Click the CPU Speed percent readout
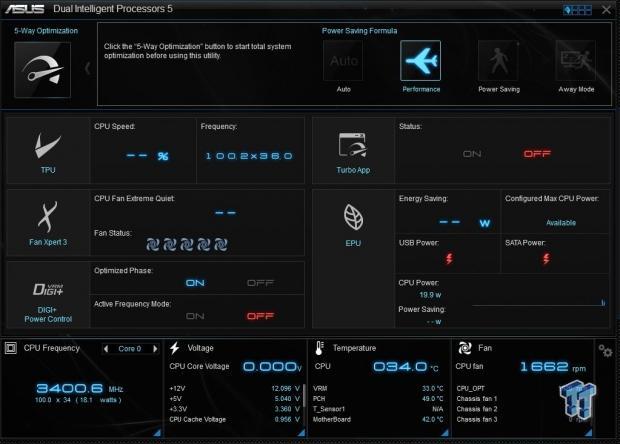This screenshot has width=620, height=444. tap(147, 156)
